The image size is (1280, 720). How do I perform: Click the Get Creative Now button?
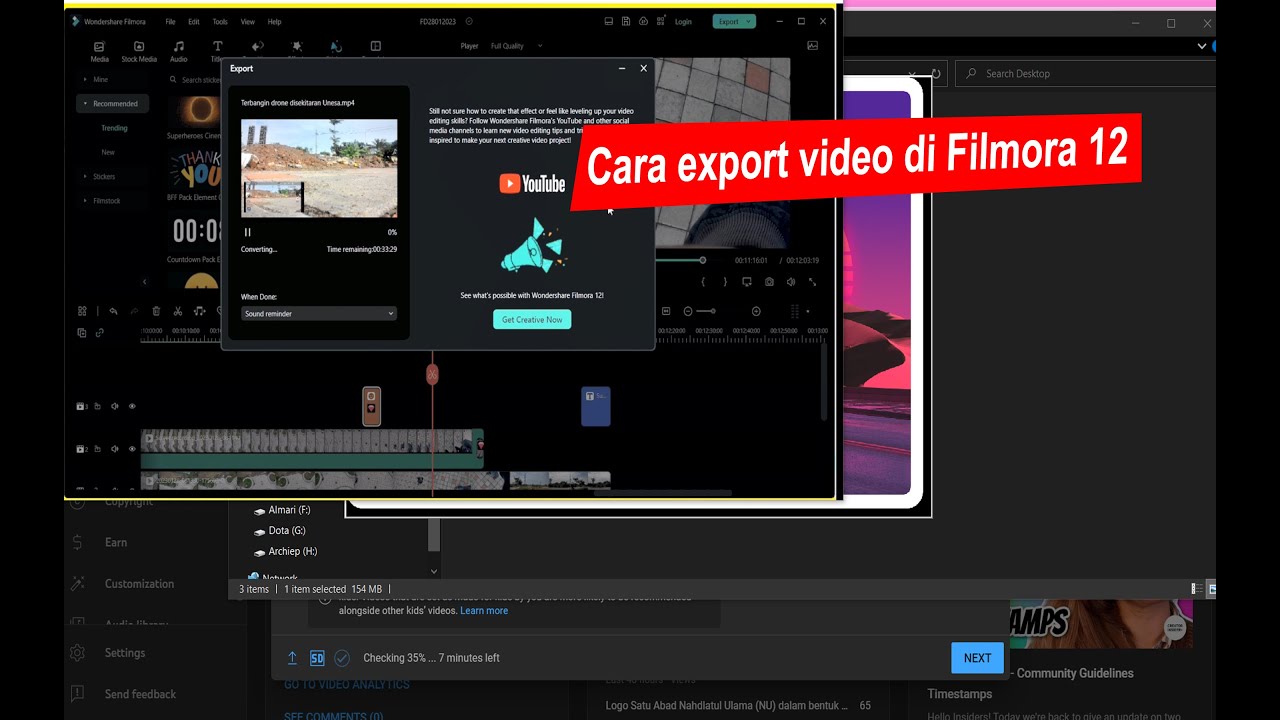pyautogui.click(x=532, y=319)
